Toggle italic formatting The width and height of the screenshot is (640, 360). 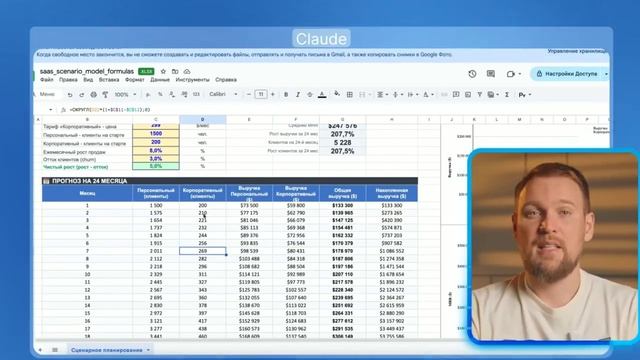298,95
